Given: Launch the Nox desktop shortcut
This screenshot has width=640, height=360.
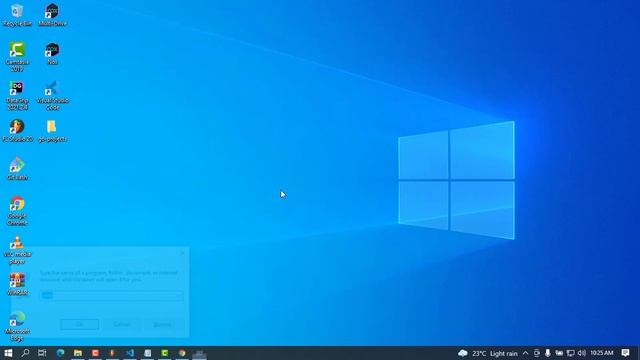Looking at the screenshot, I should coord(52,53).
